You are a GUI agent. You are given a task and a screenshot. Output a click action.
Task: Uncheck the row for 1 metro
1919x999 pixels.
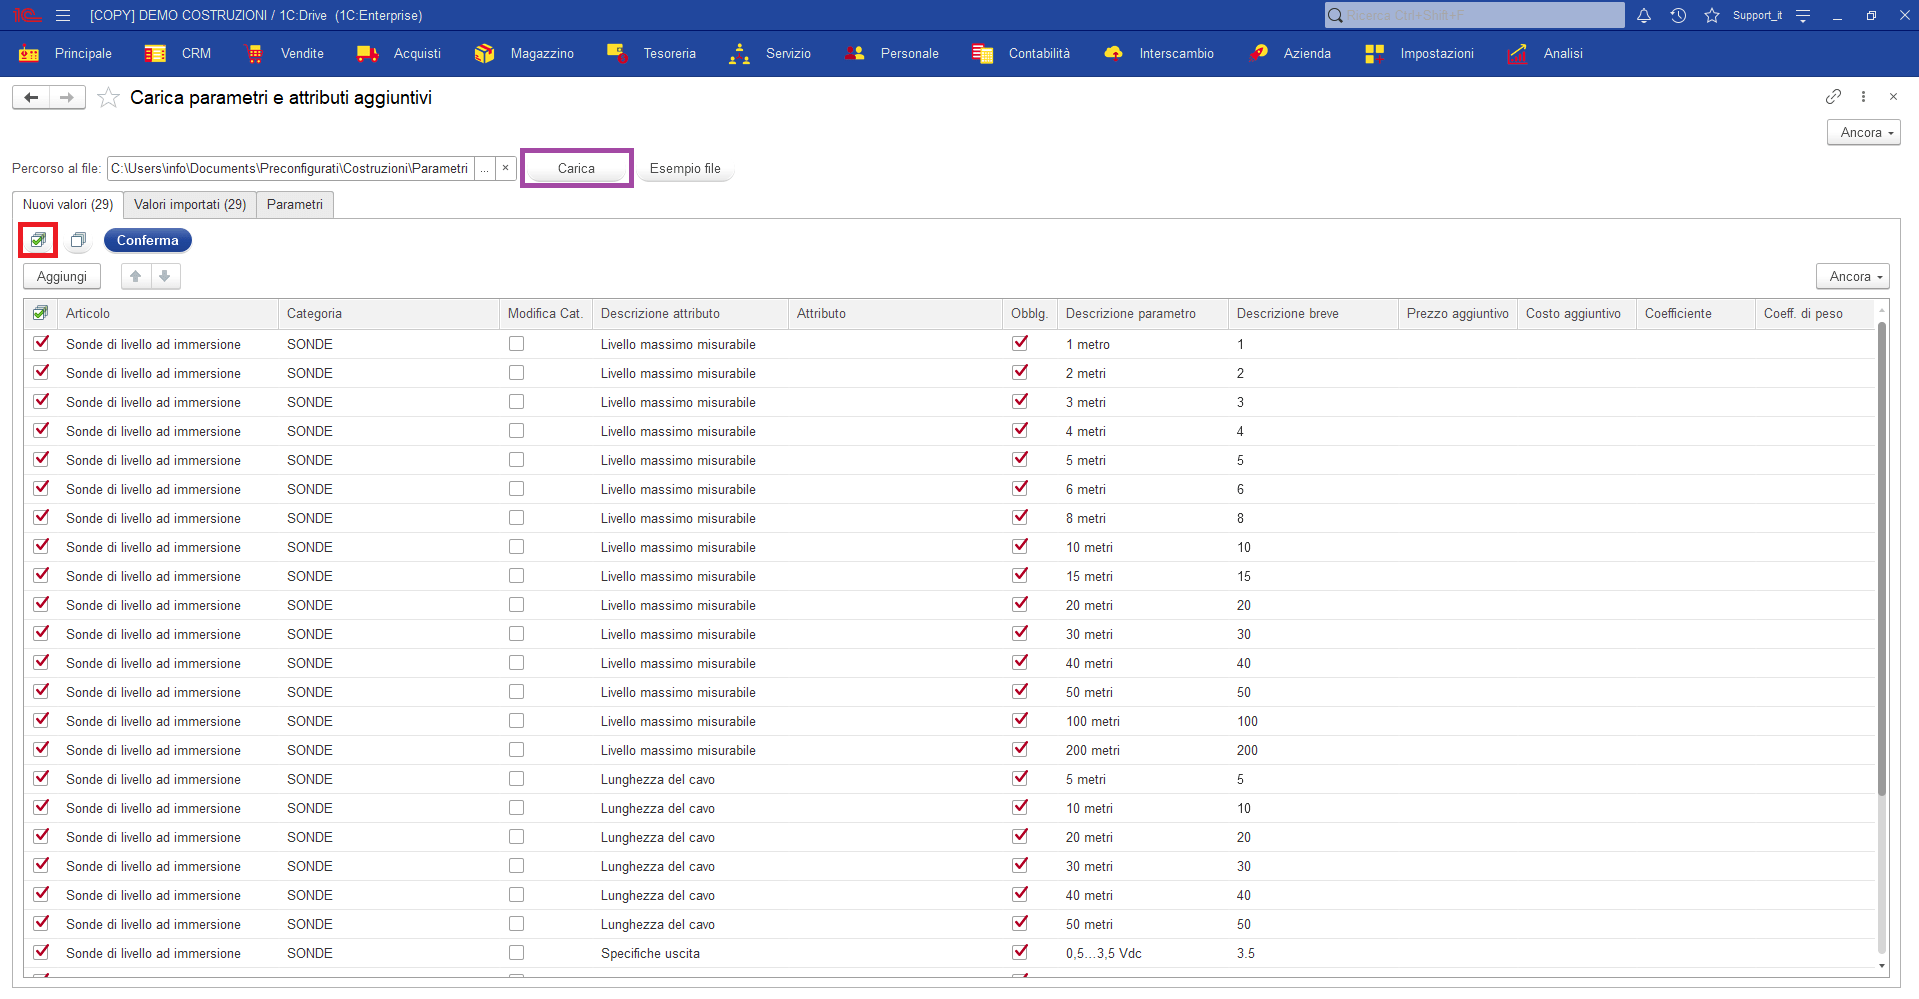pos(41,343)
